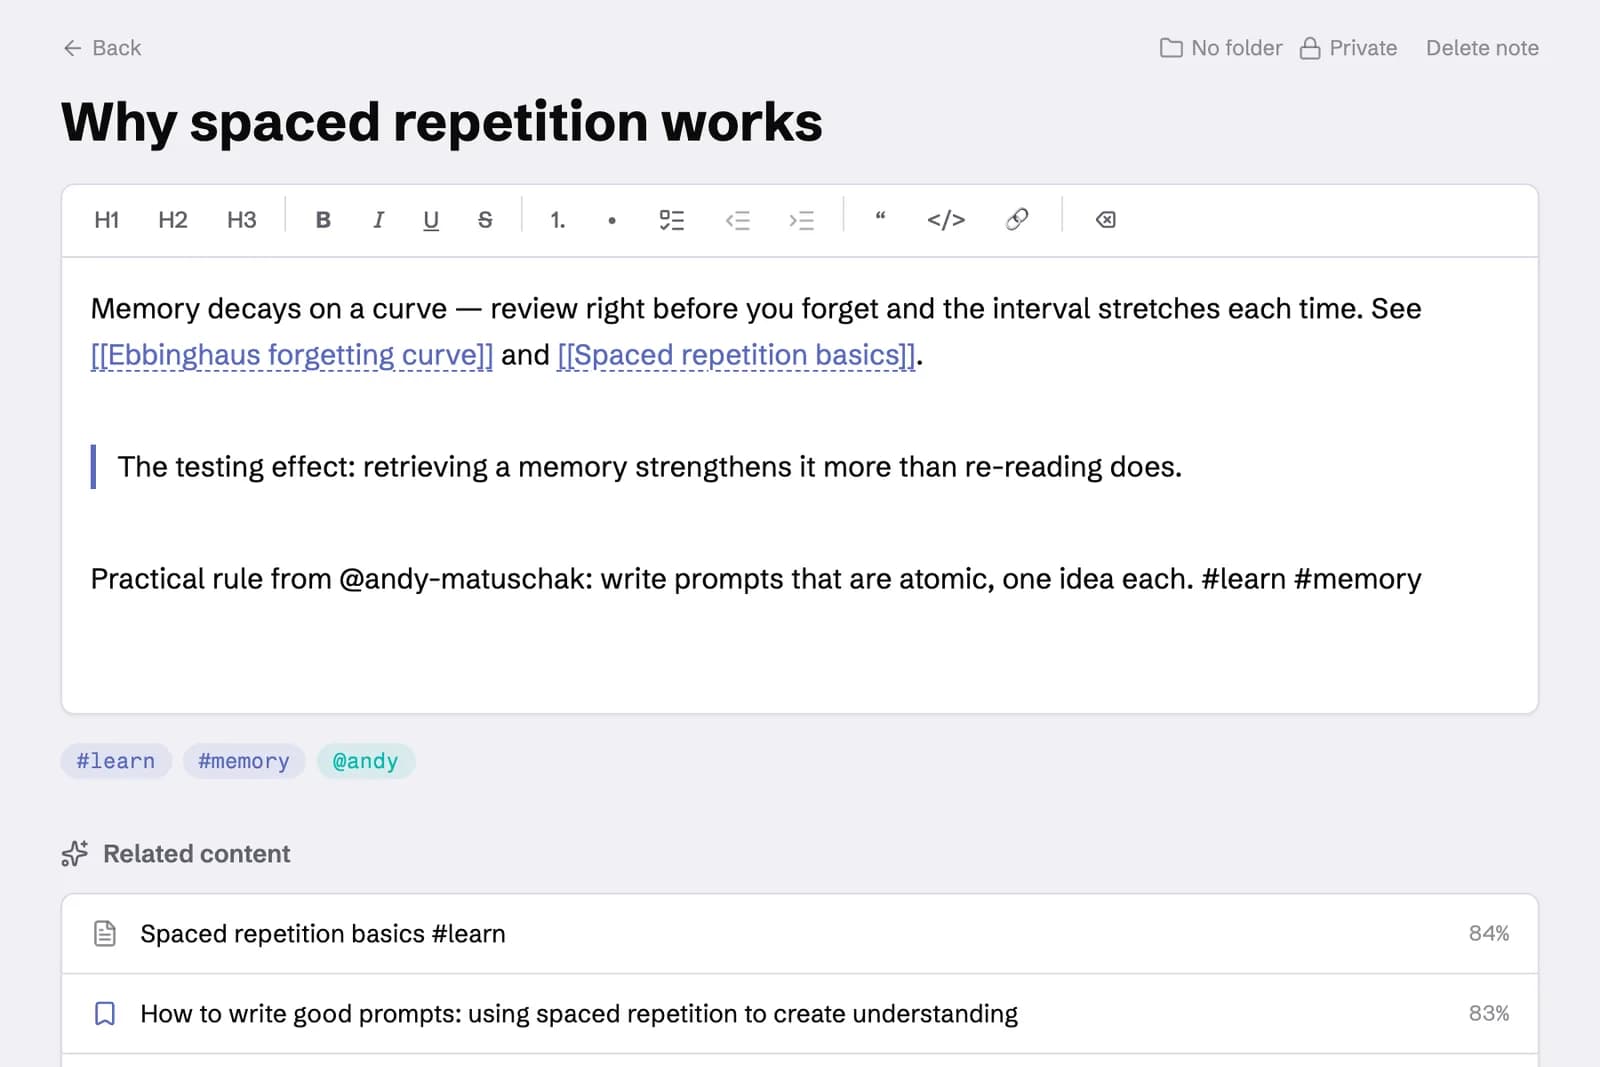Clear formatting with the eraser icon
Screen dimensions: 1600x1067
pyautogui.click(x=1106, y=220)
